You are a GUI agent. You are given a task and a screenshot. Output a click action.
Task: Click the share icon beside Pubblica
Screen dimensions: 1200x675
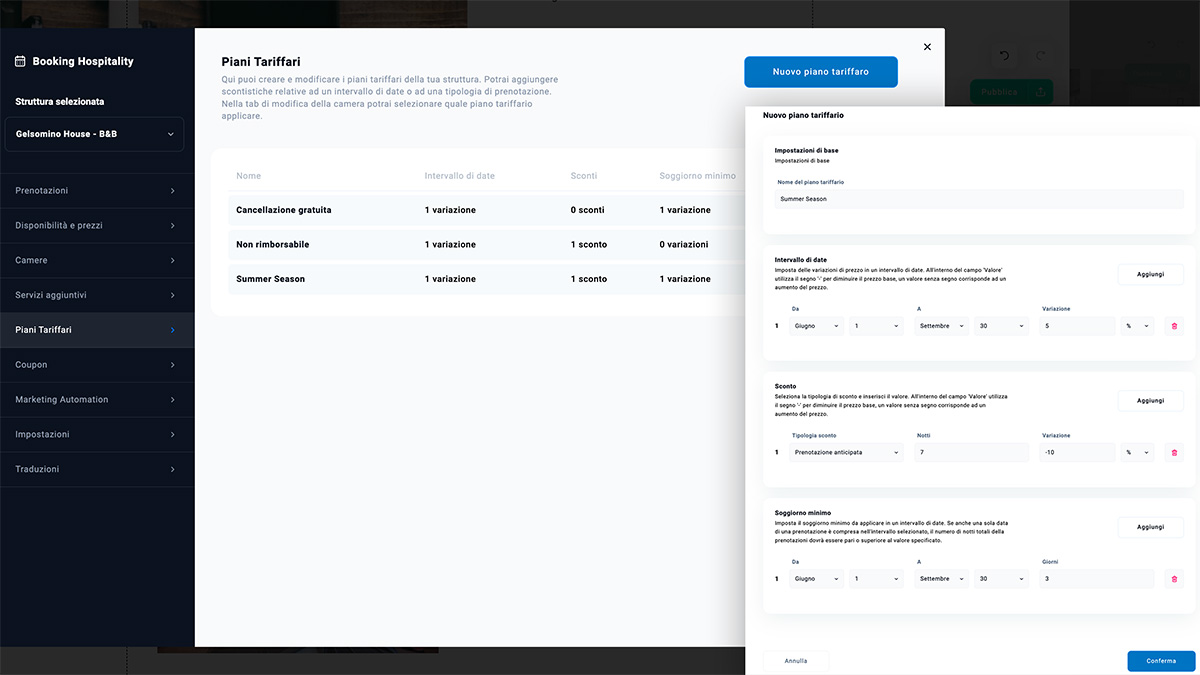1040,92
